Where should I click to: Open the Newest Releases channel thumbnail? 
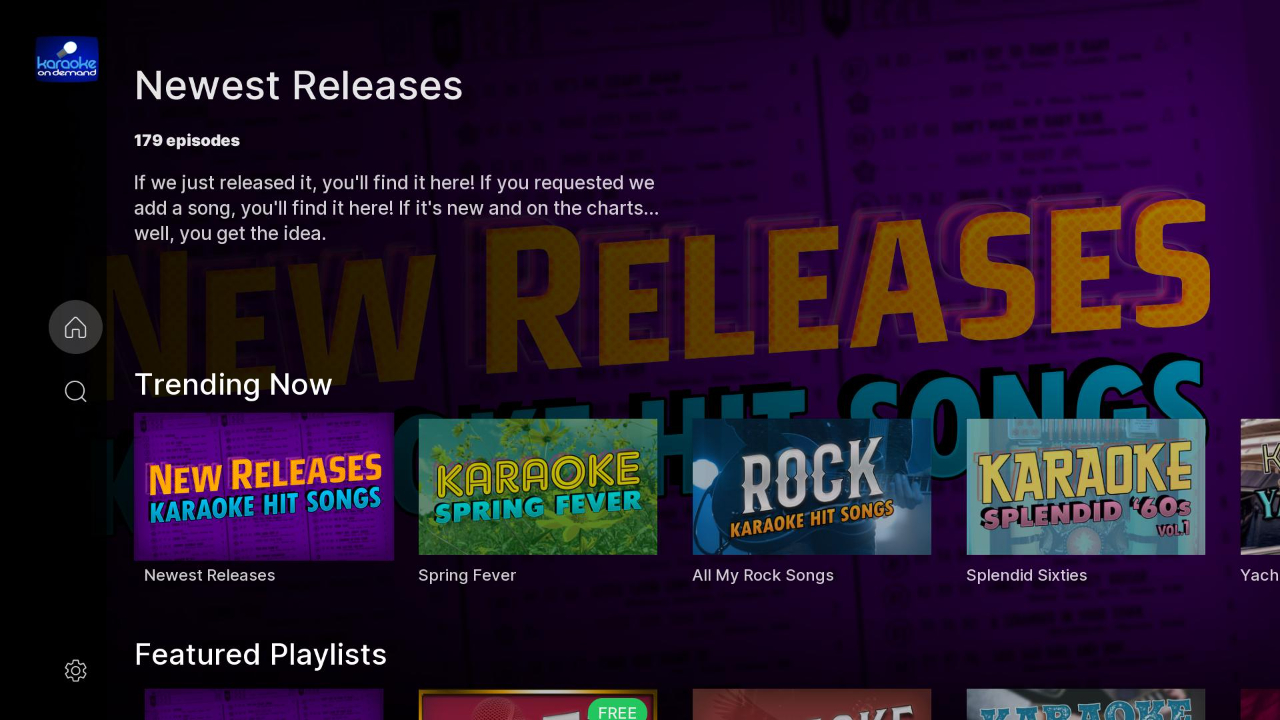click(x=263, y=486)
